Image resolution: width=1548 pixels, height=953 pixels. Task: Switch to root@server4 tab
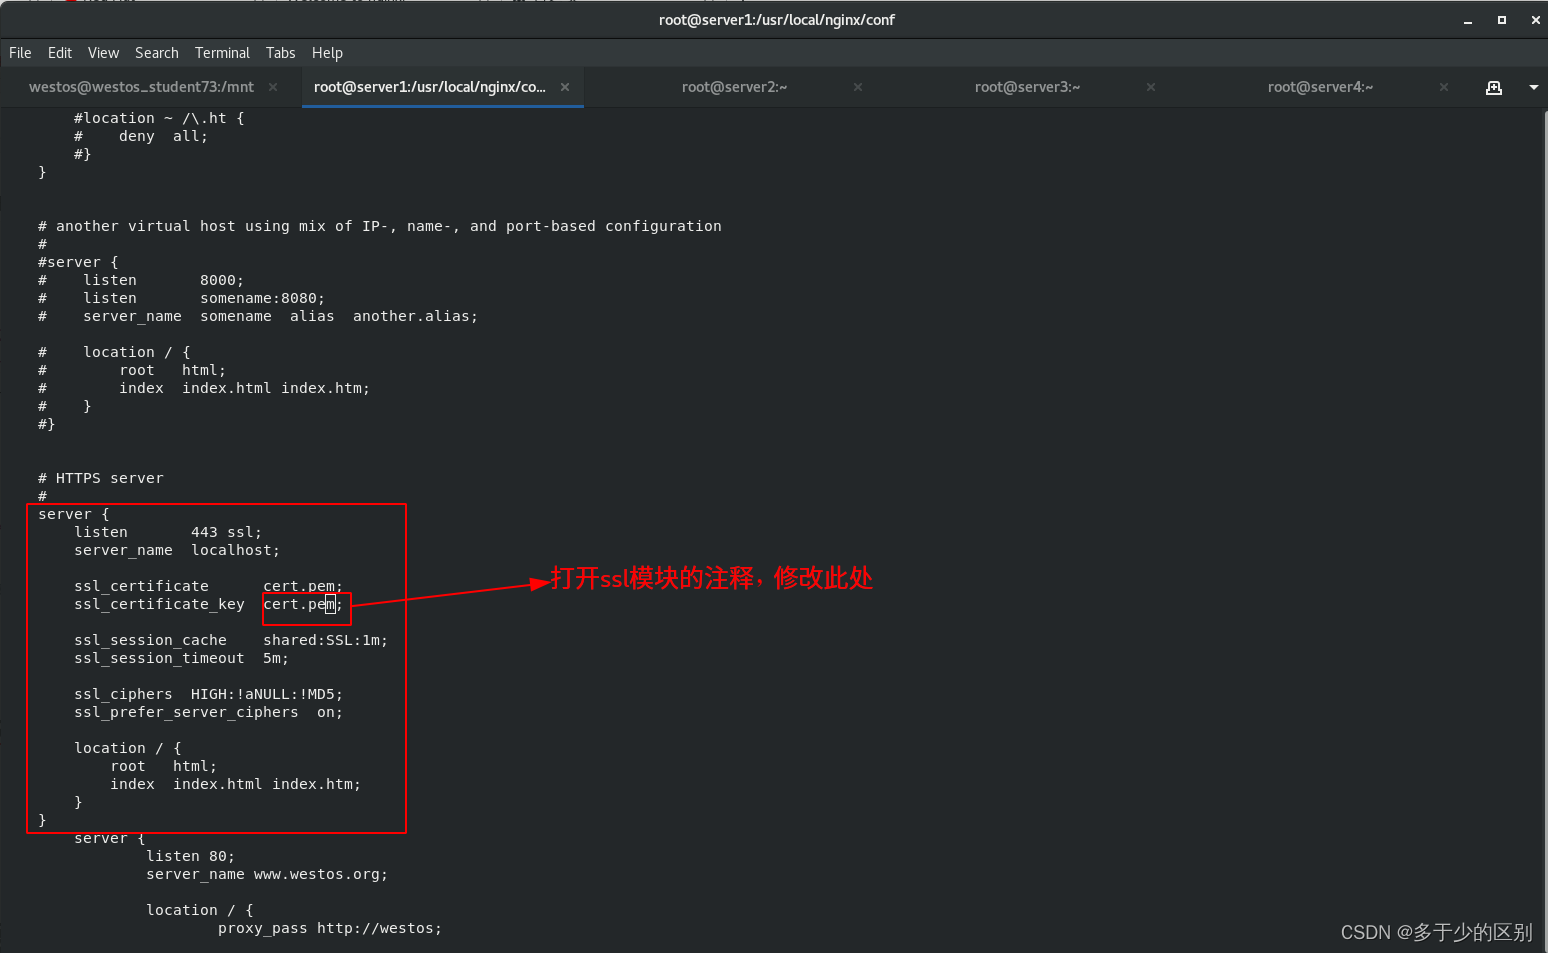click(x=1321, y=87)
